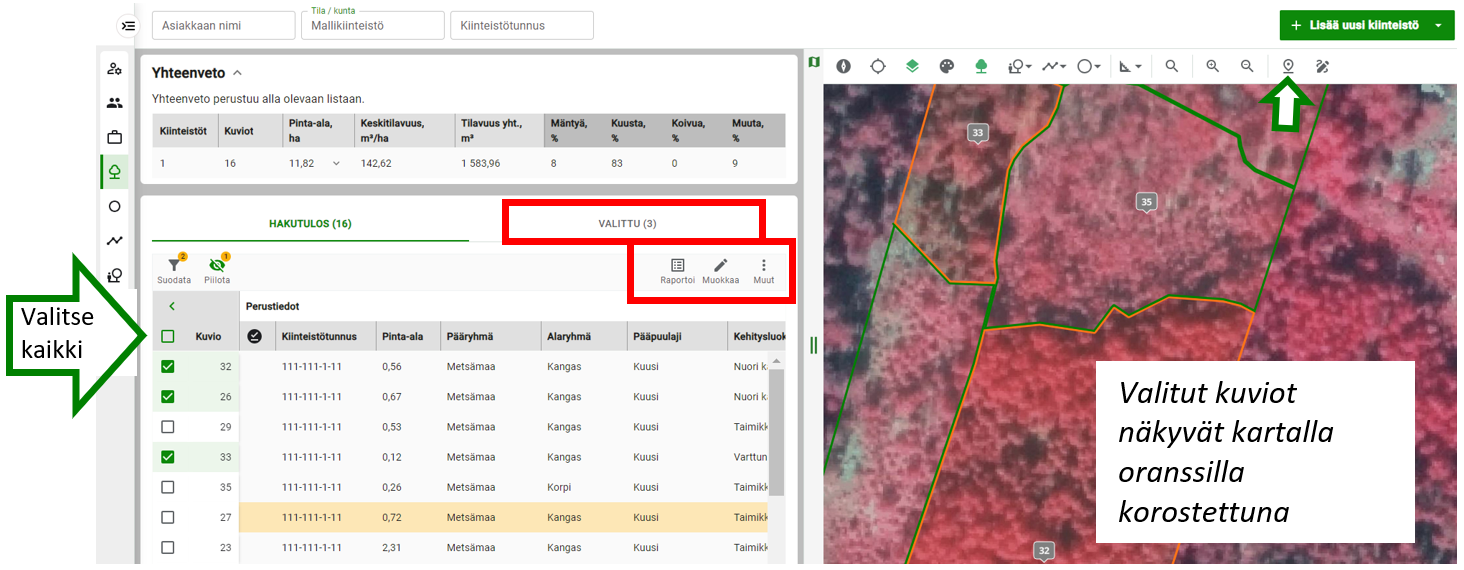This screenshot has height=570, width=1464.
Task: Select the HAKUTULOS (16) tab
Action: click(x=310, y=223)
